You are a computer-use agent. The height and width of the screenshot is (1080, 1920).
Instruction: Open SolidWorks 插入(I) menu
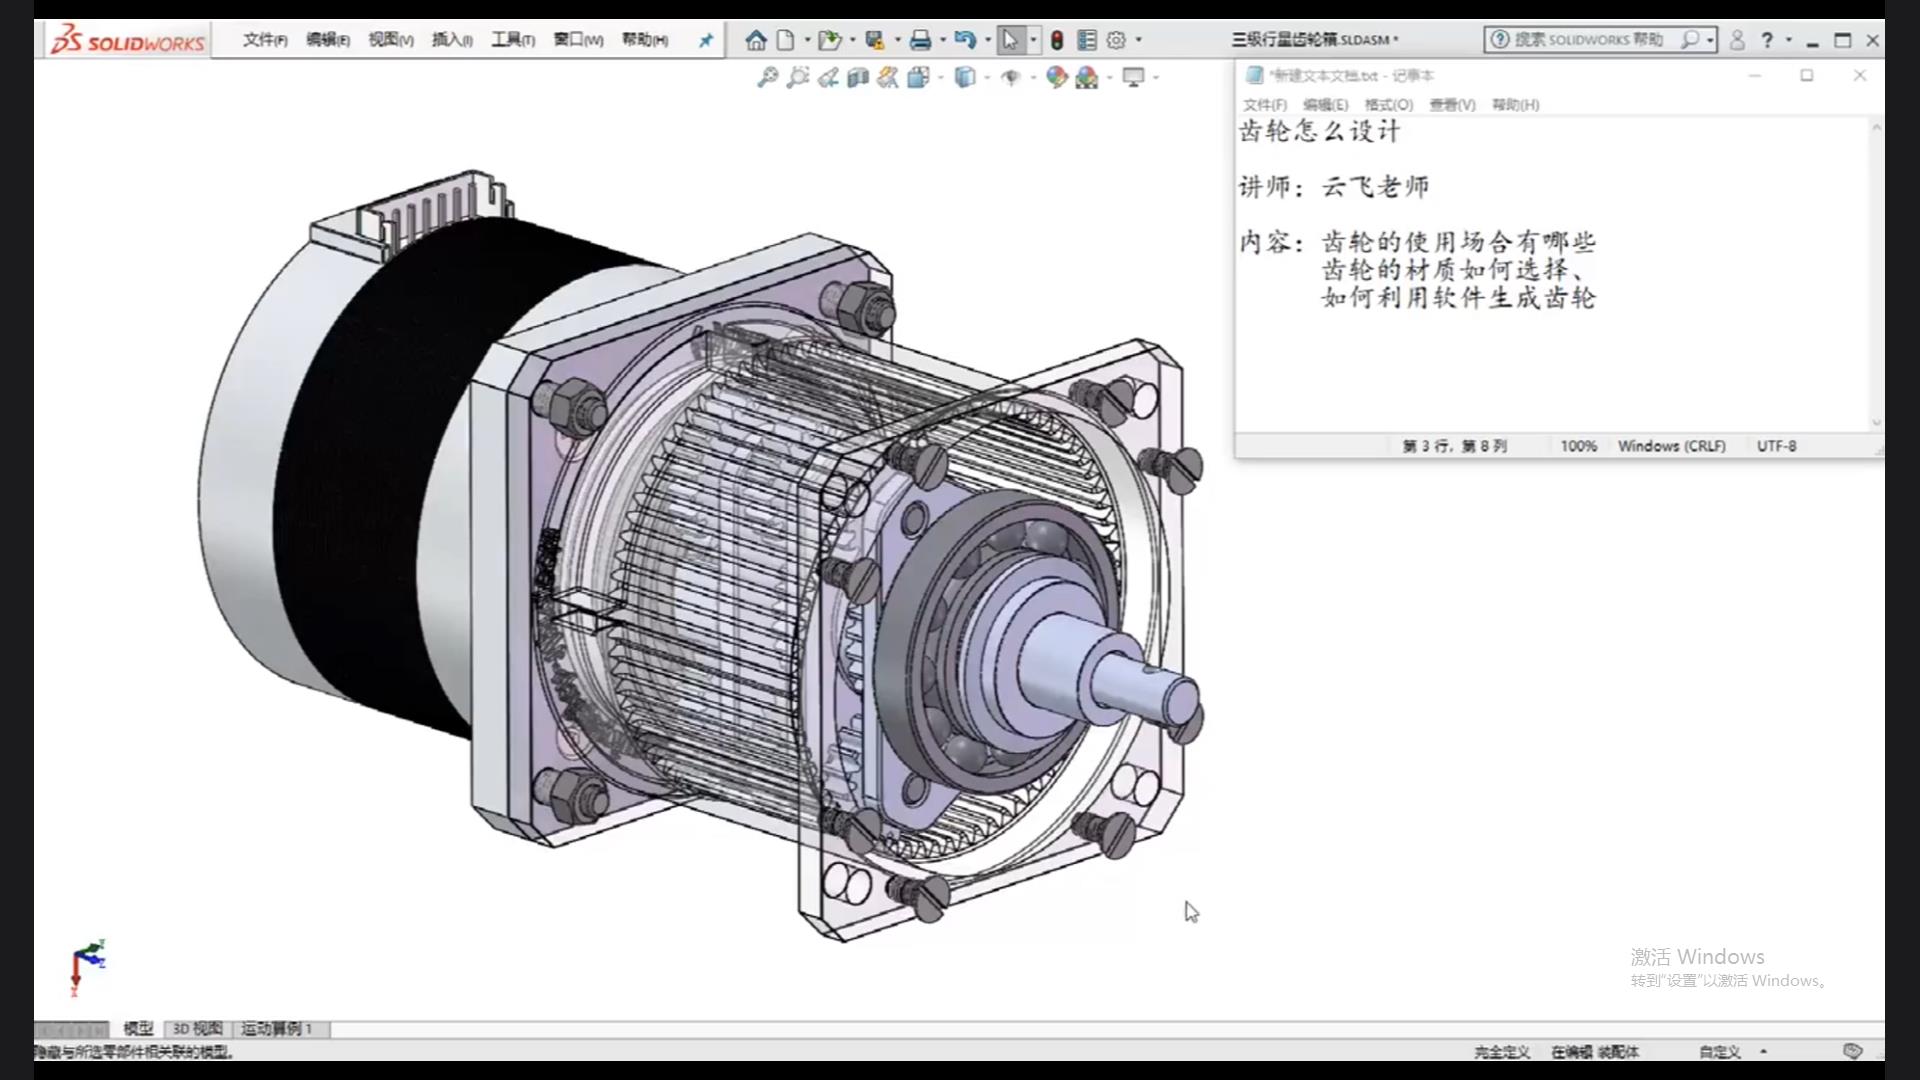pyautogui.click(x=452, y=40)
